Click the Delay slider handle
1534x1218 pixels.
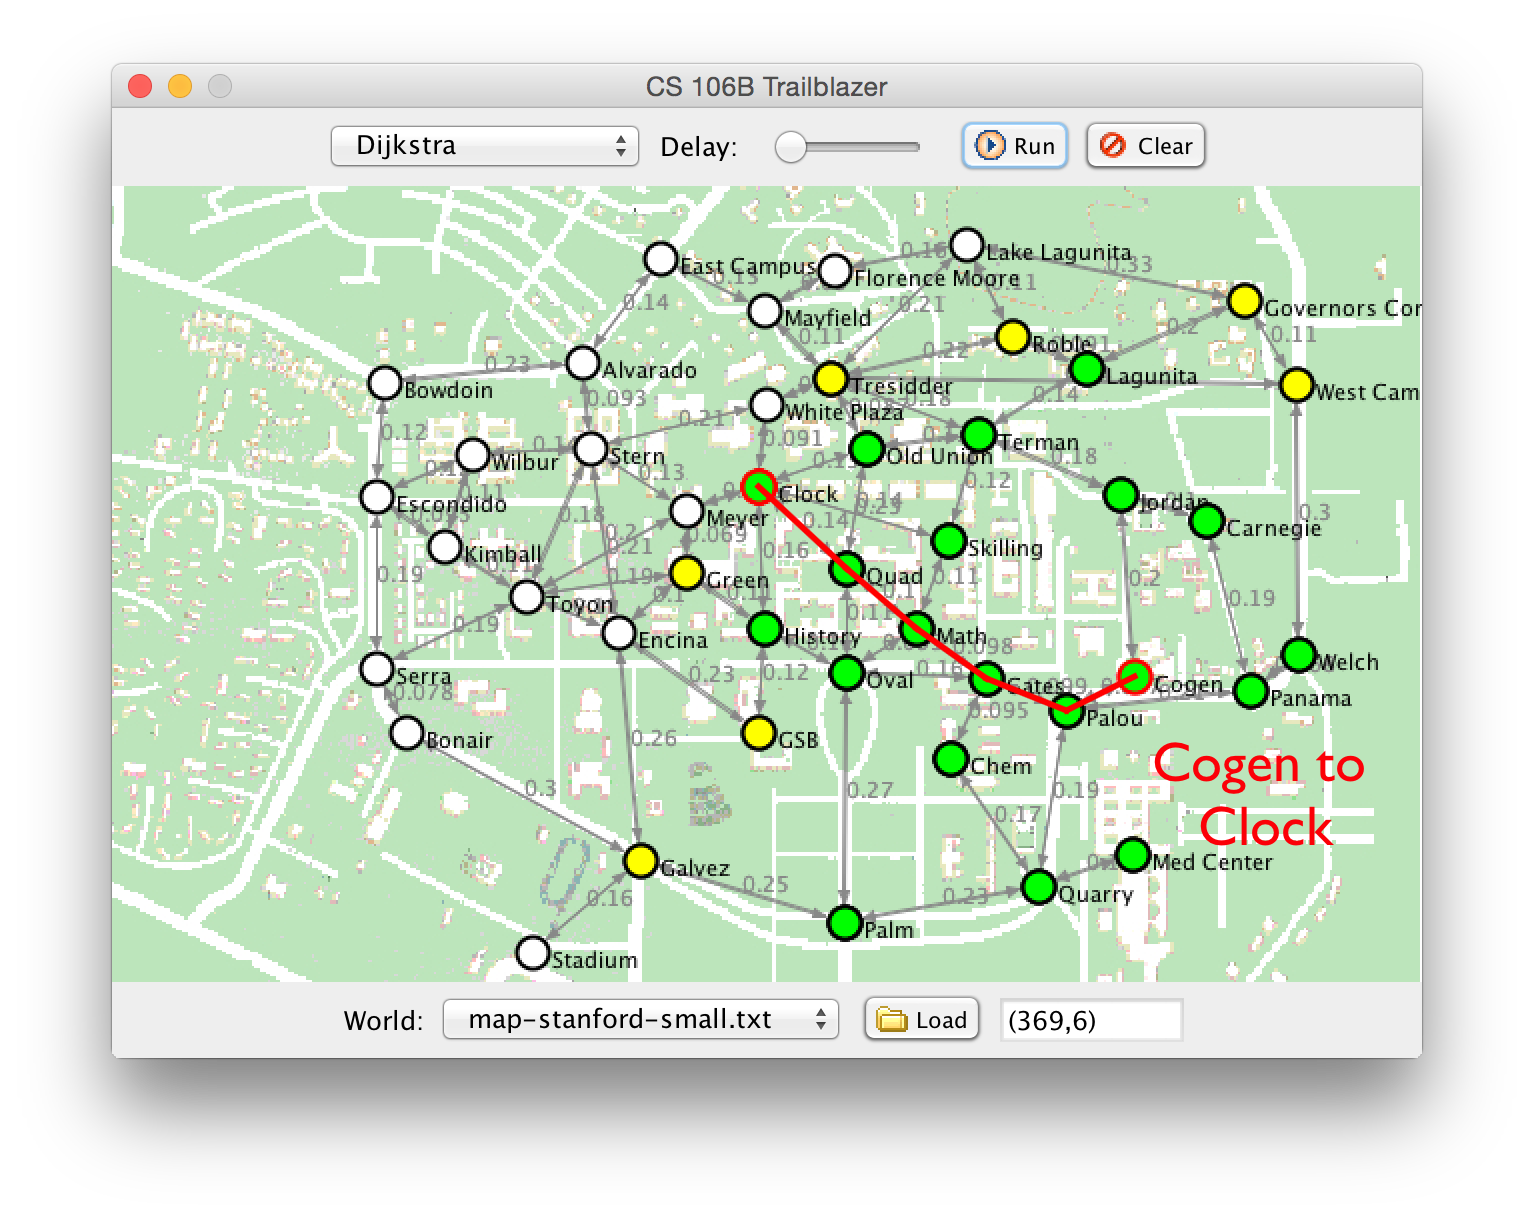pyautogui.click(x=791, y=147)
